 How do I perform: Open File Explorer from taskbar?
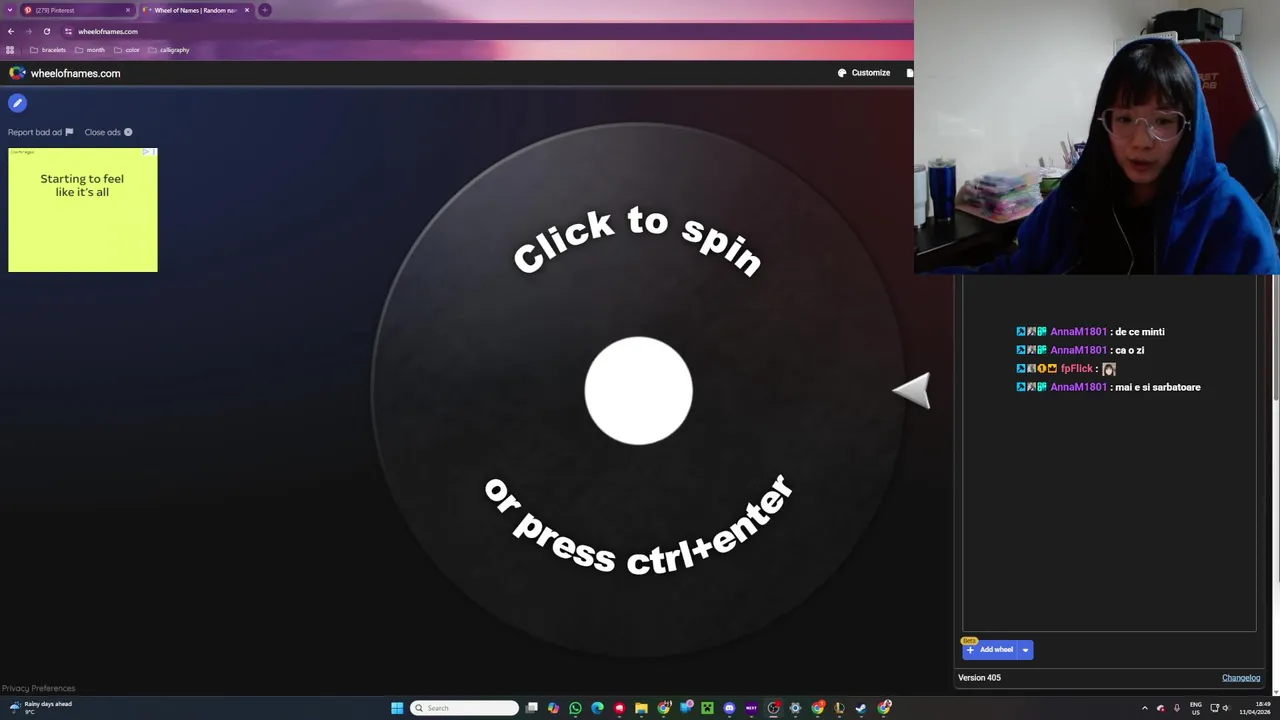pos(641,708)
